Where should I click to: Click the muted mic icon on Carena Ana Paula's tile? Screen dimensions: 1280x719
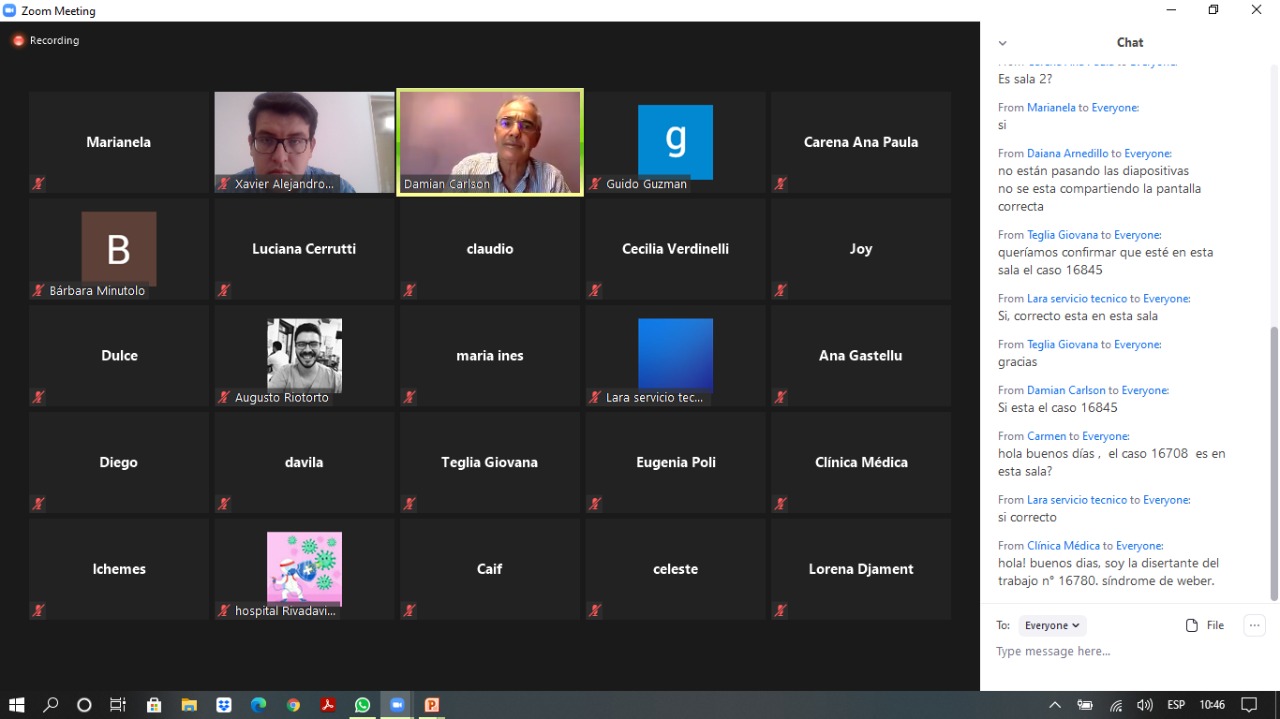click(781, 184)
